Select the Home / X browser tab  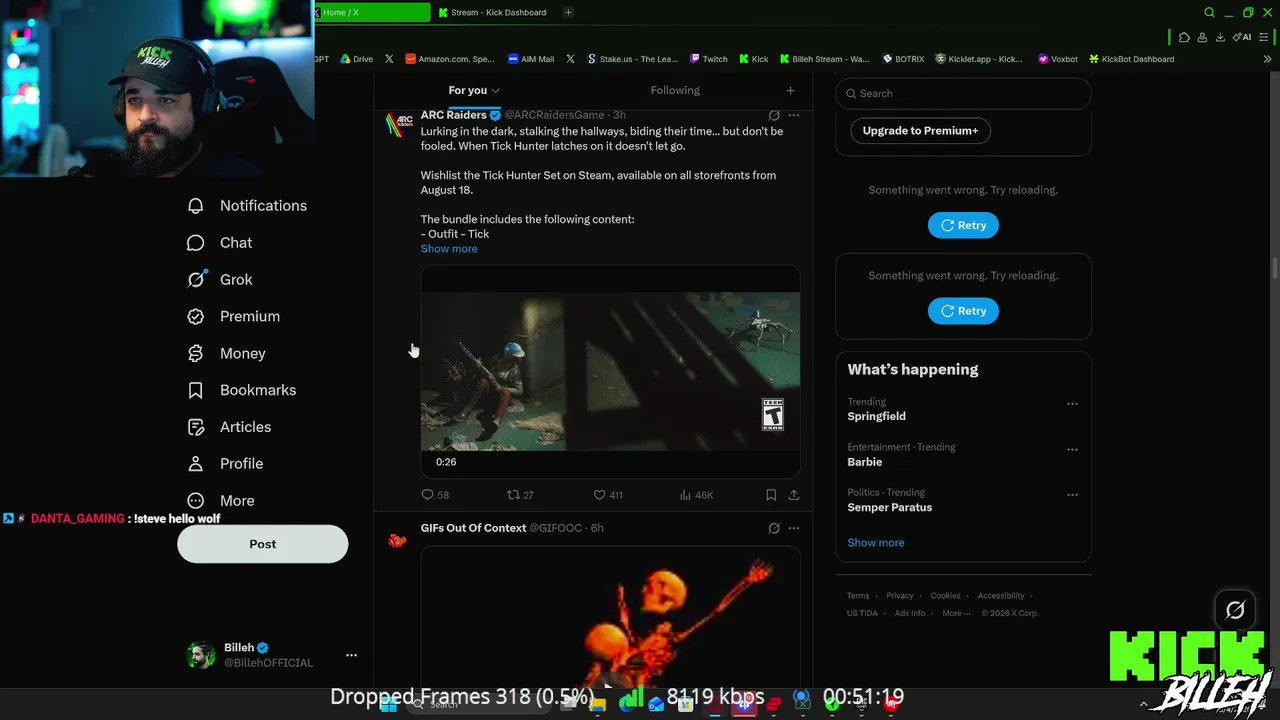click(372, 12)
